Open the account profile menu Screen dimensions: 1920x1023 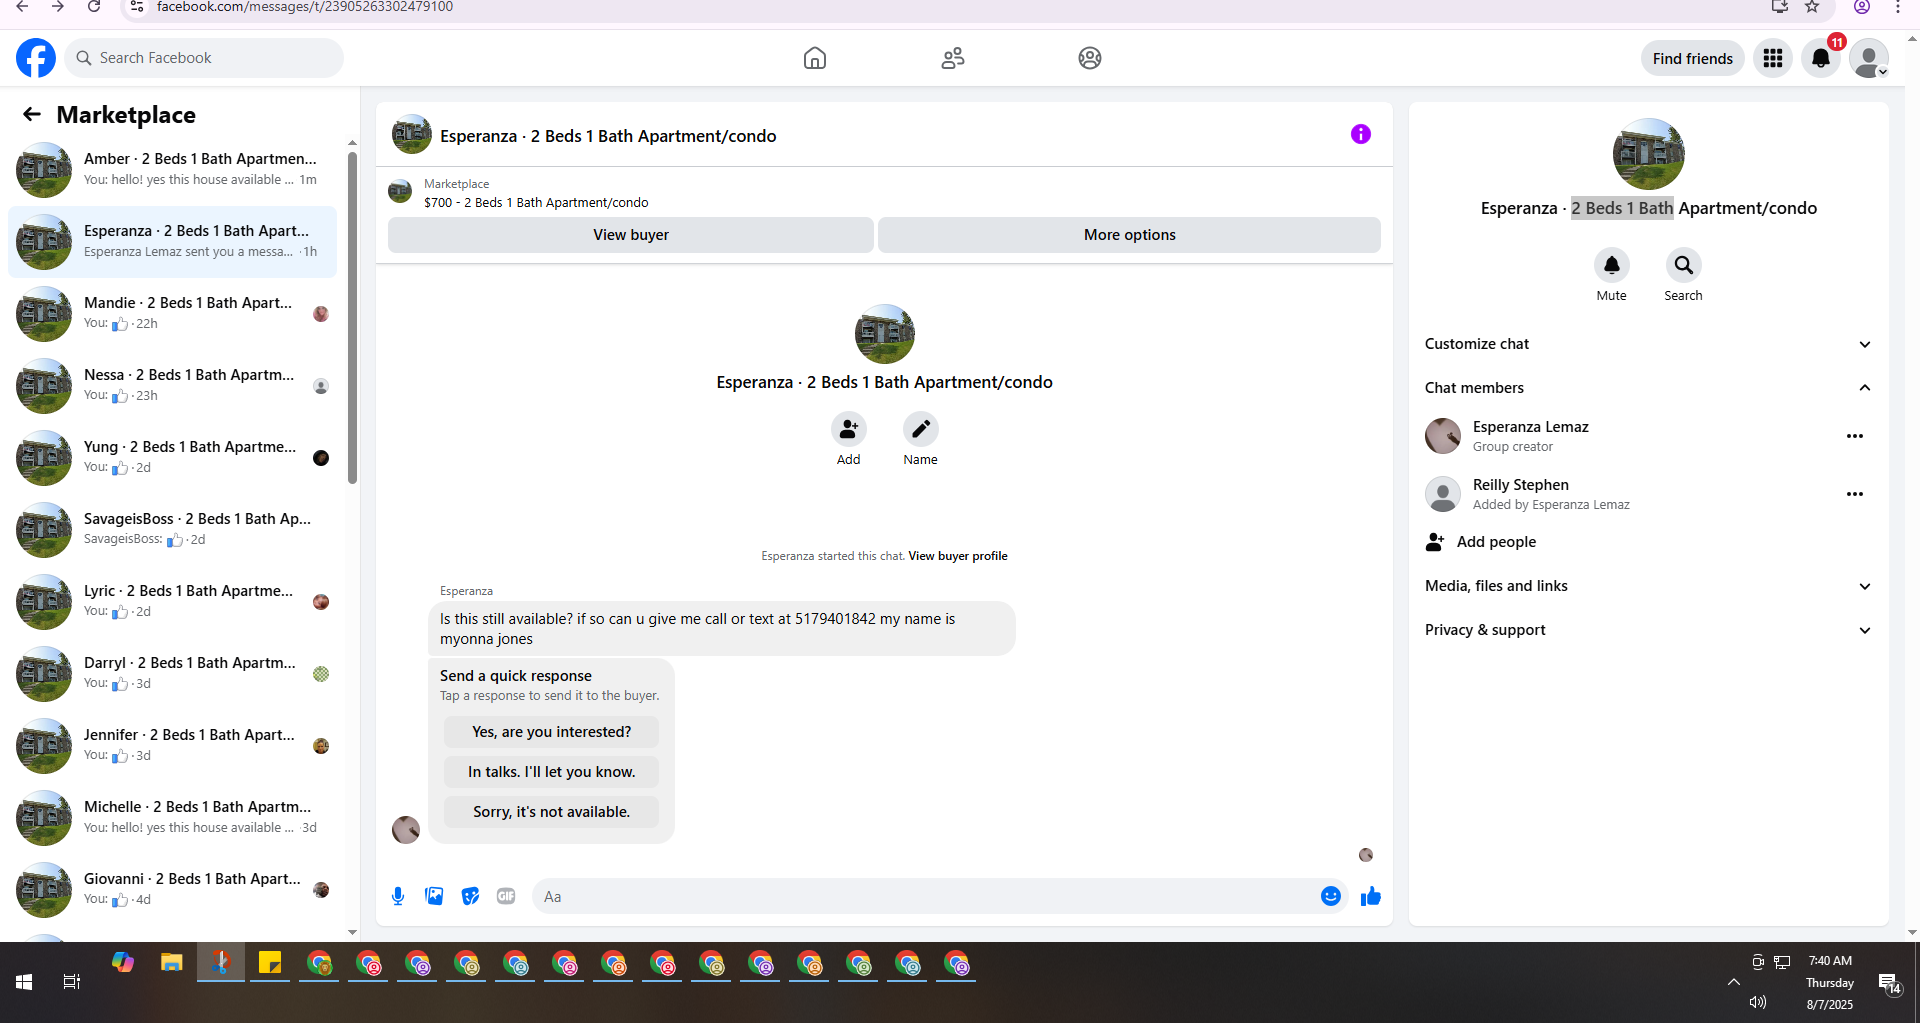tap(1869, 58)
